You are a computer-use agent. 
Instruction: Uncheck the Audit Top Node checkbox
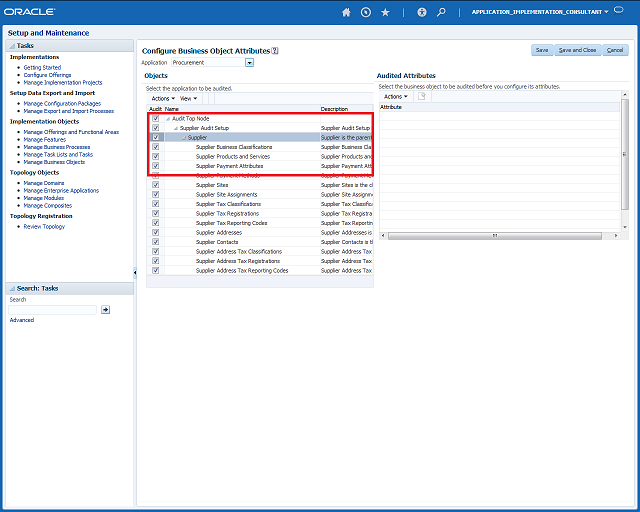(155, 119)
